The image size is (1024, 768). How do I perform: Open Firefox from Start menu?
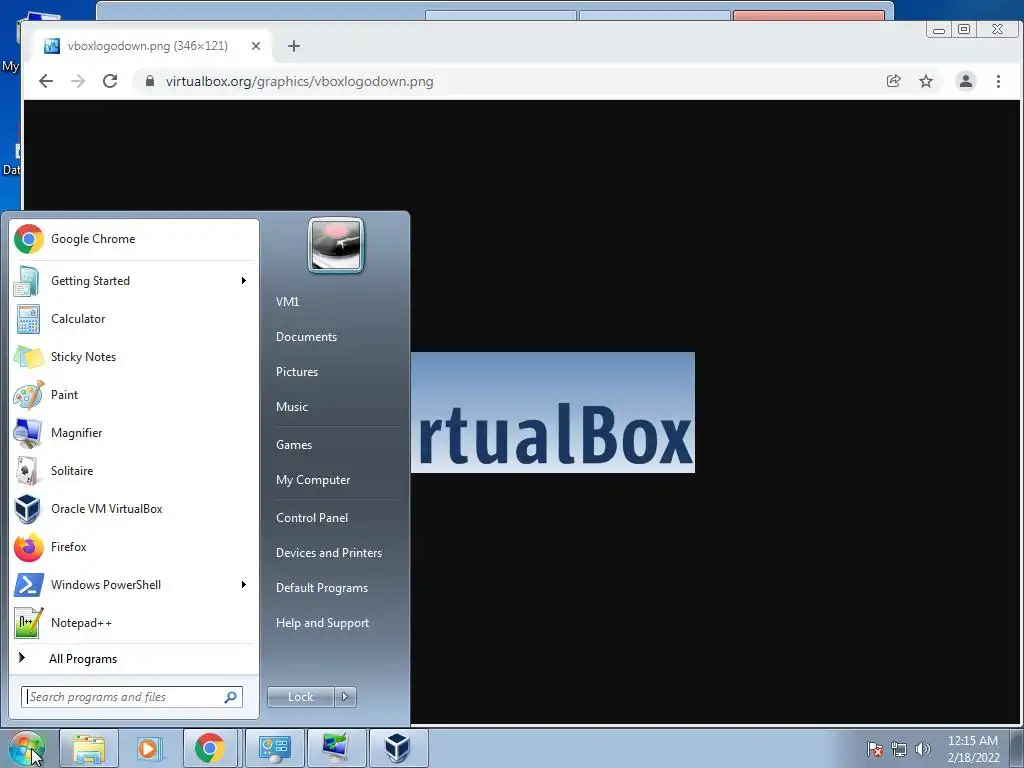pos(134,547)
